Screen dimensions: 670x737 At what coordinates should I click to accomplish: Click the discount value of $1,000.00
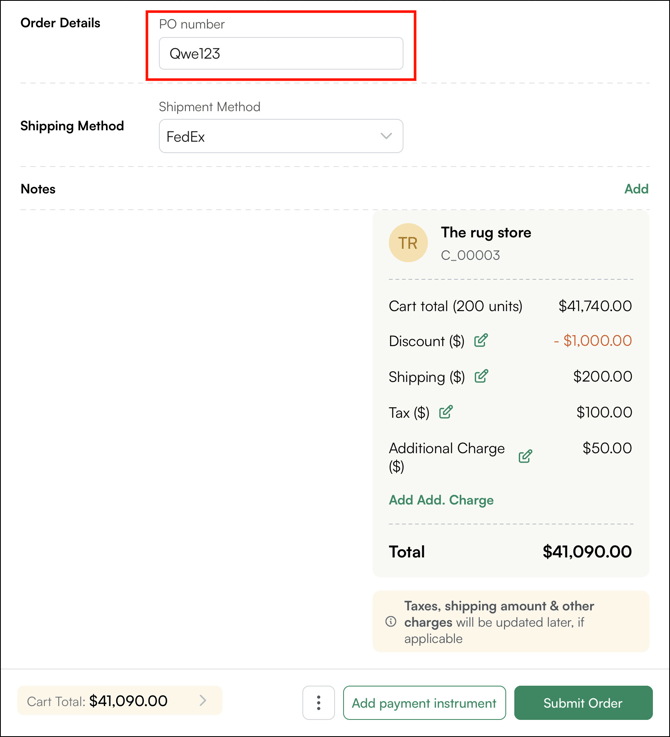593,341
